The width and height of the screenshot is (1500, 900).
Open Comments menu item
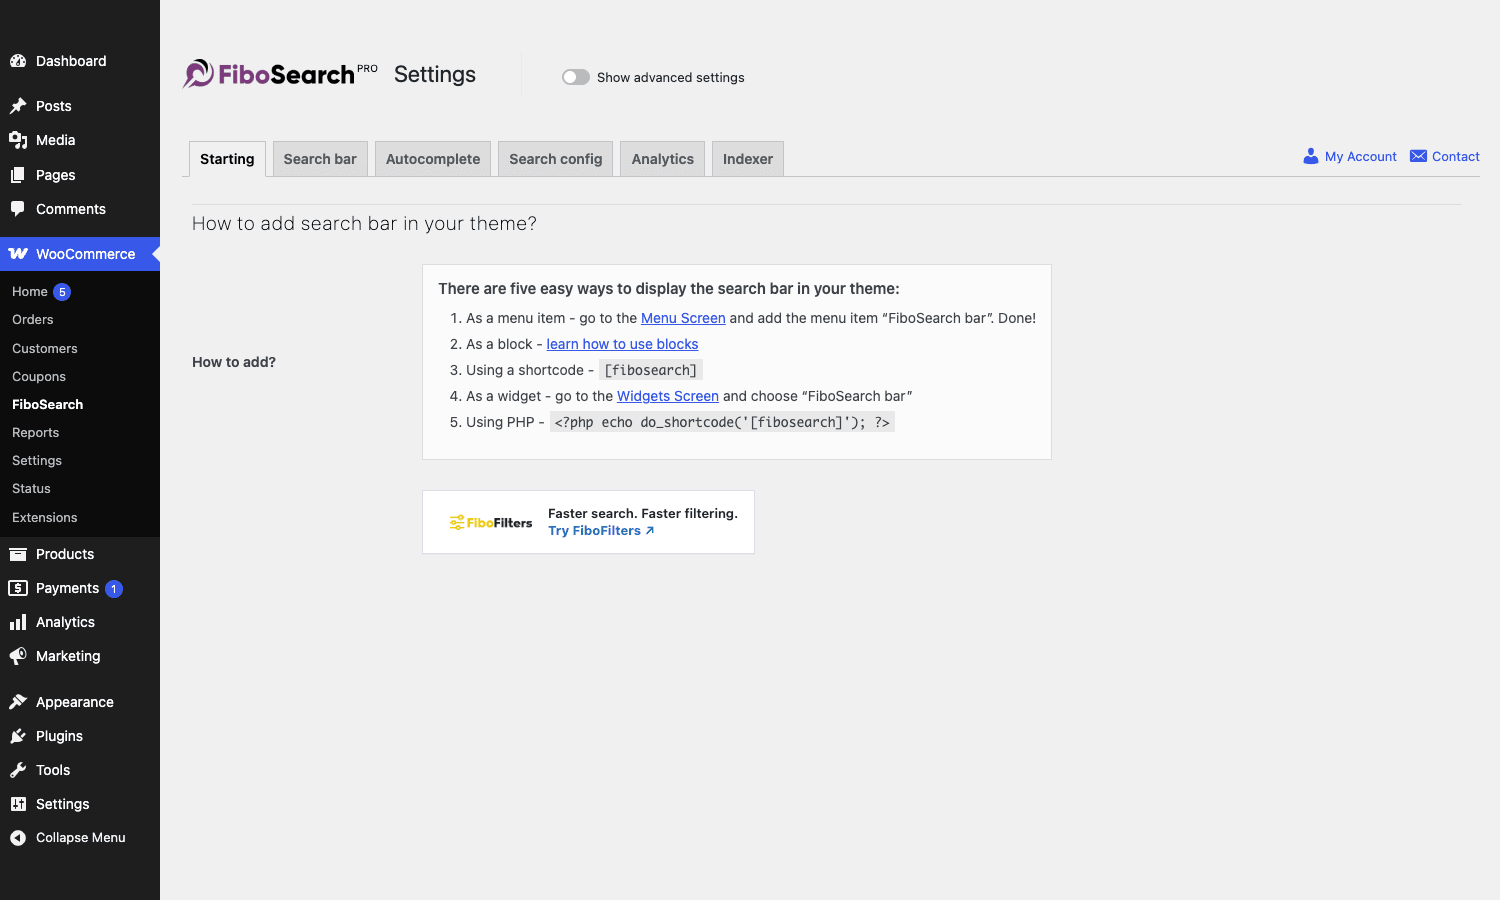[x=80, y=209]
